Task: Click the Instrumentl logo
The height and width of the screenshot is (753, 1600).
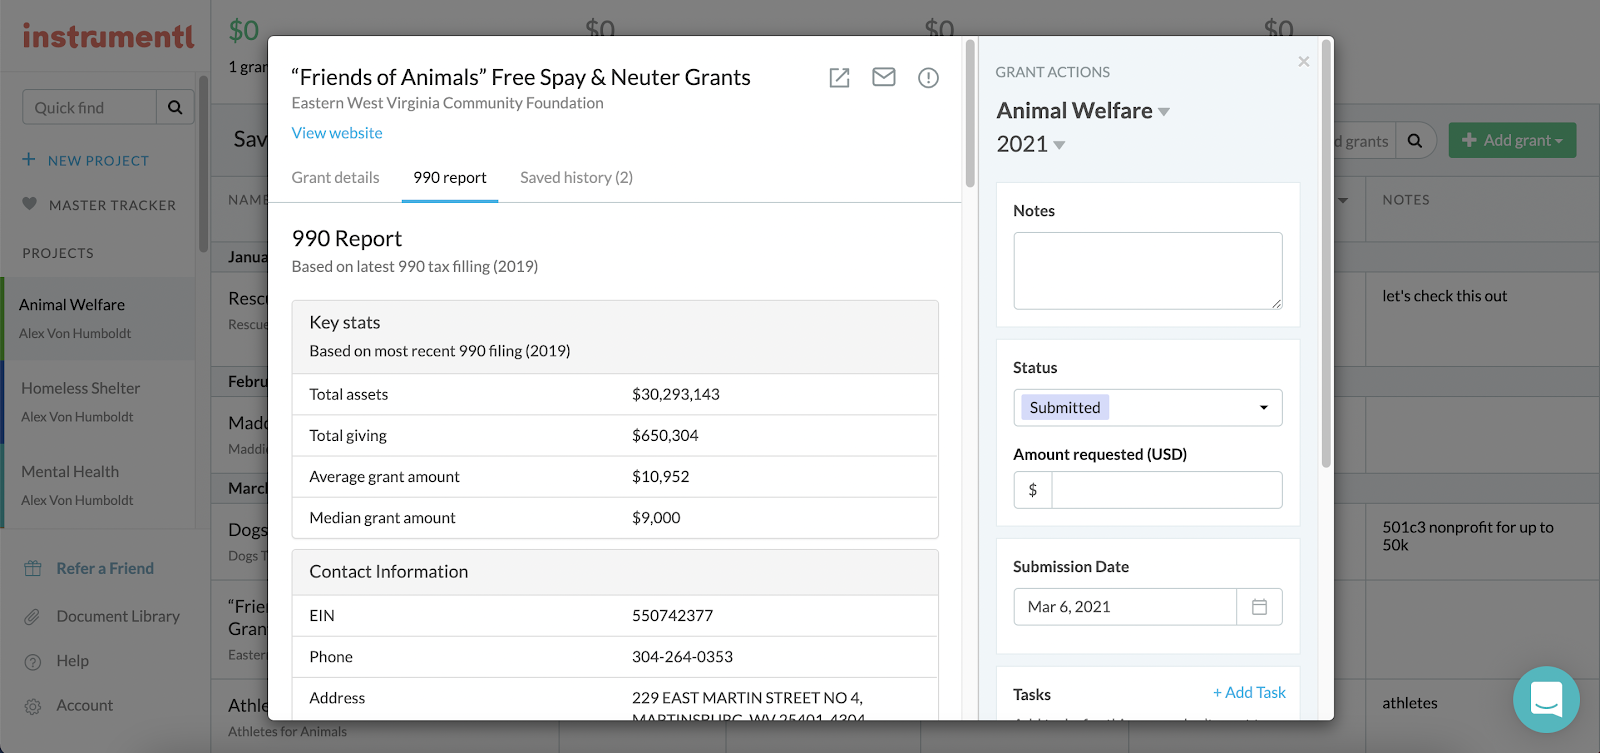Action: tap(108, 37)
